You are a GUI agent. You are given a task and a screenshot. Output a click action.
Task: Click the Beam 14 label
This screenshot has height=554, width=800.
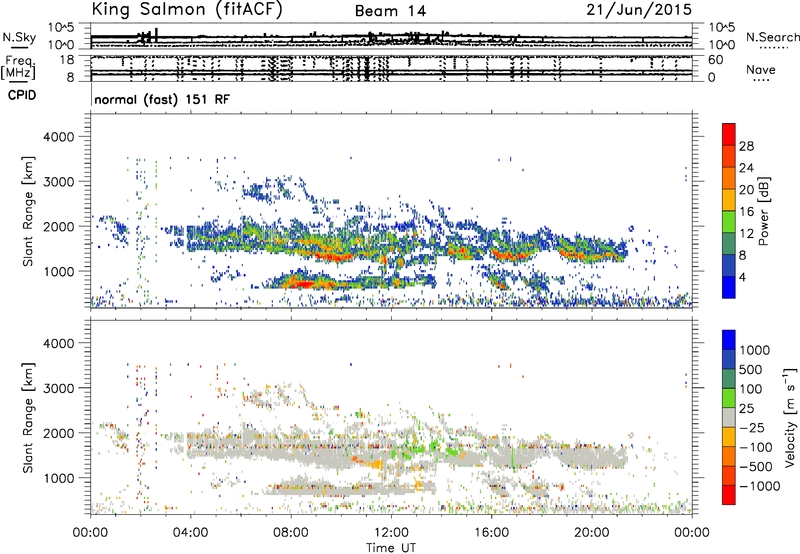pos(390,11)
